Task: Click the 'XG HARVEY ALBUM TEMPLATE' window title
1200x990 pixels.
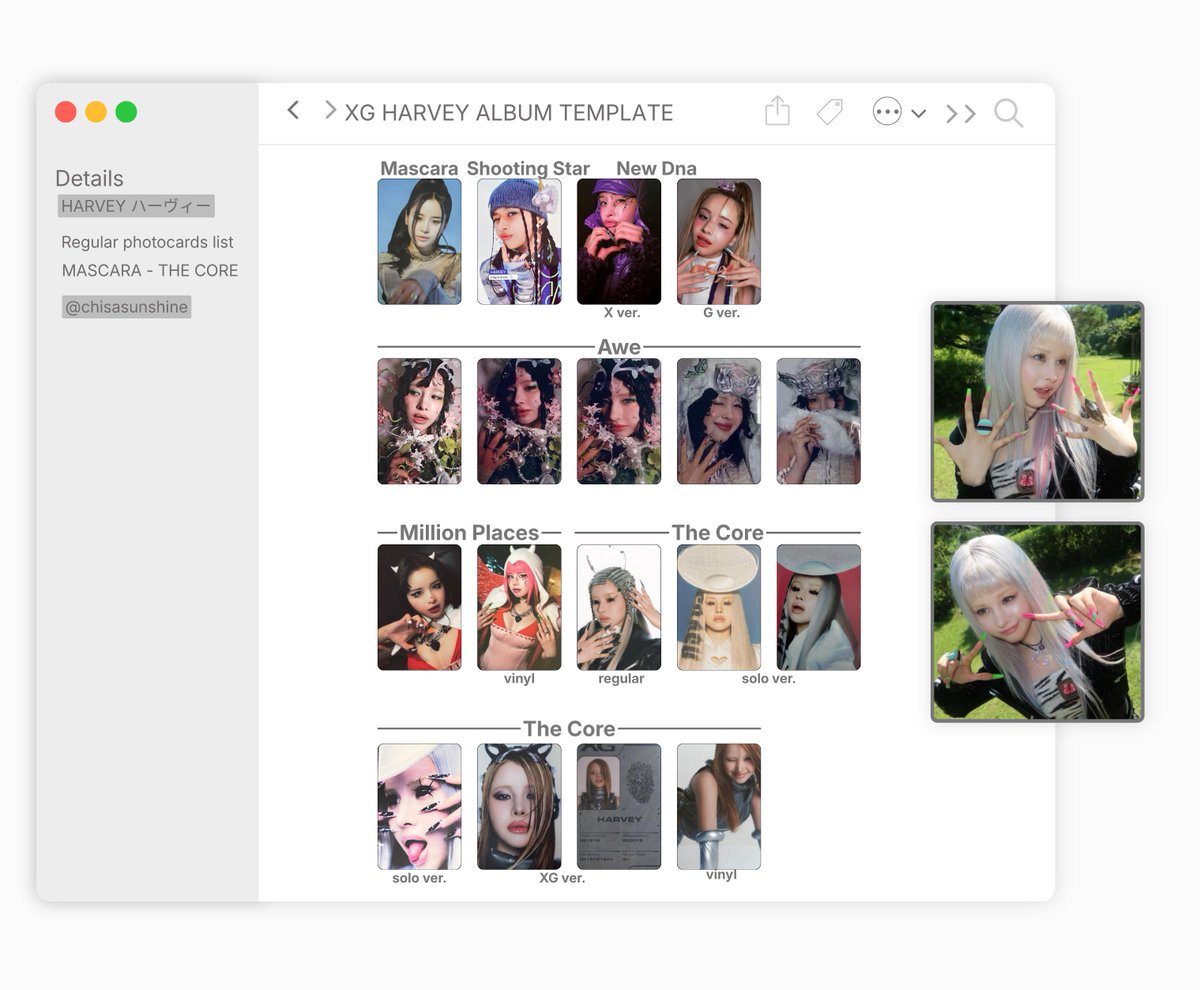Action: point(508,113)
